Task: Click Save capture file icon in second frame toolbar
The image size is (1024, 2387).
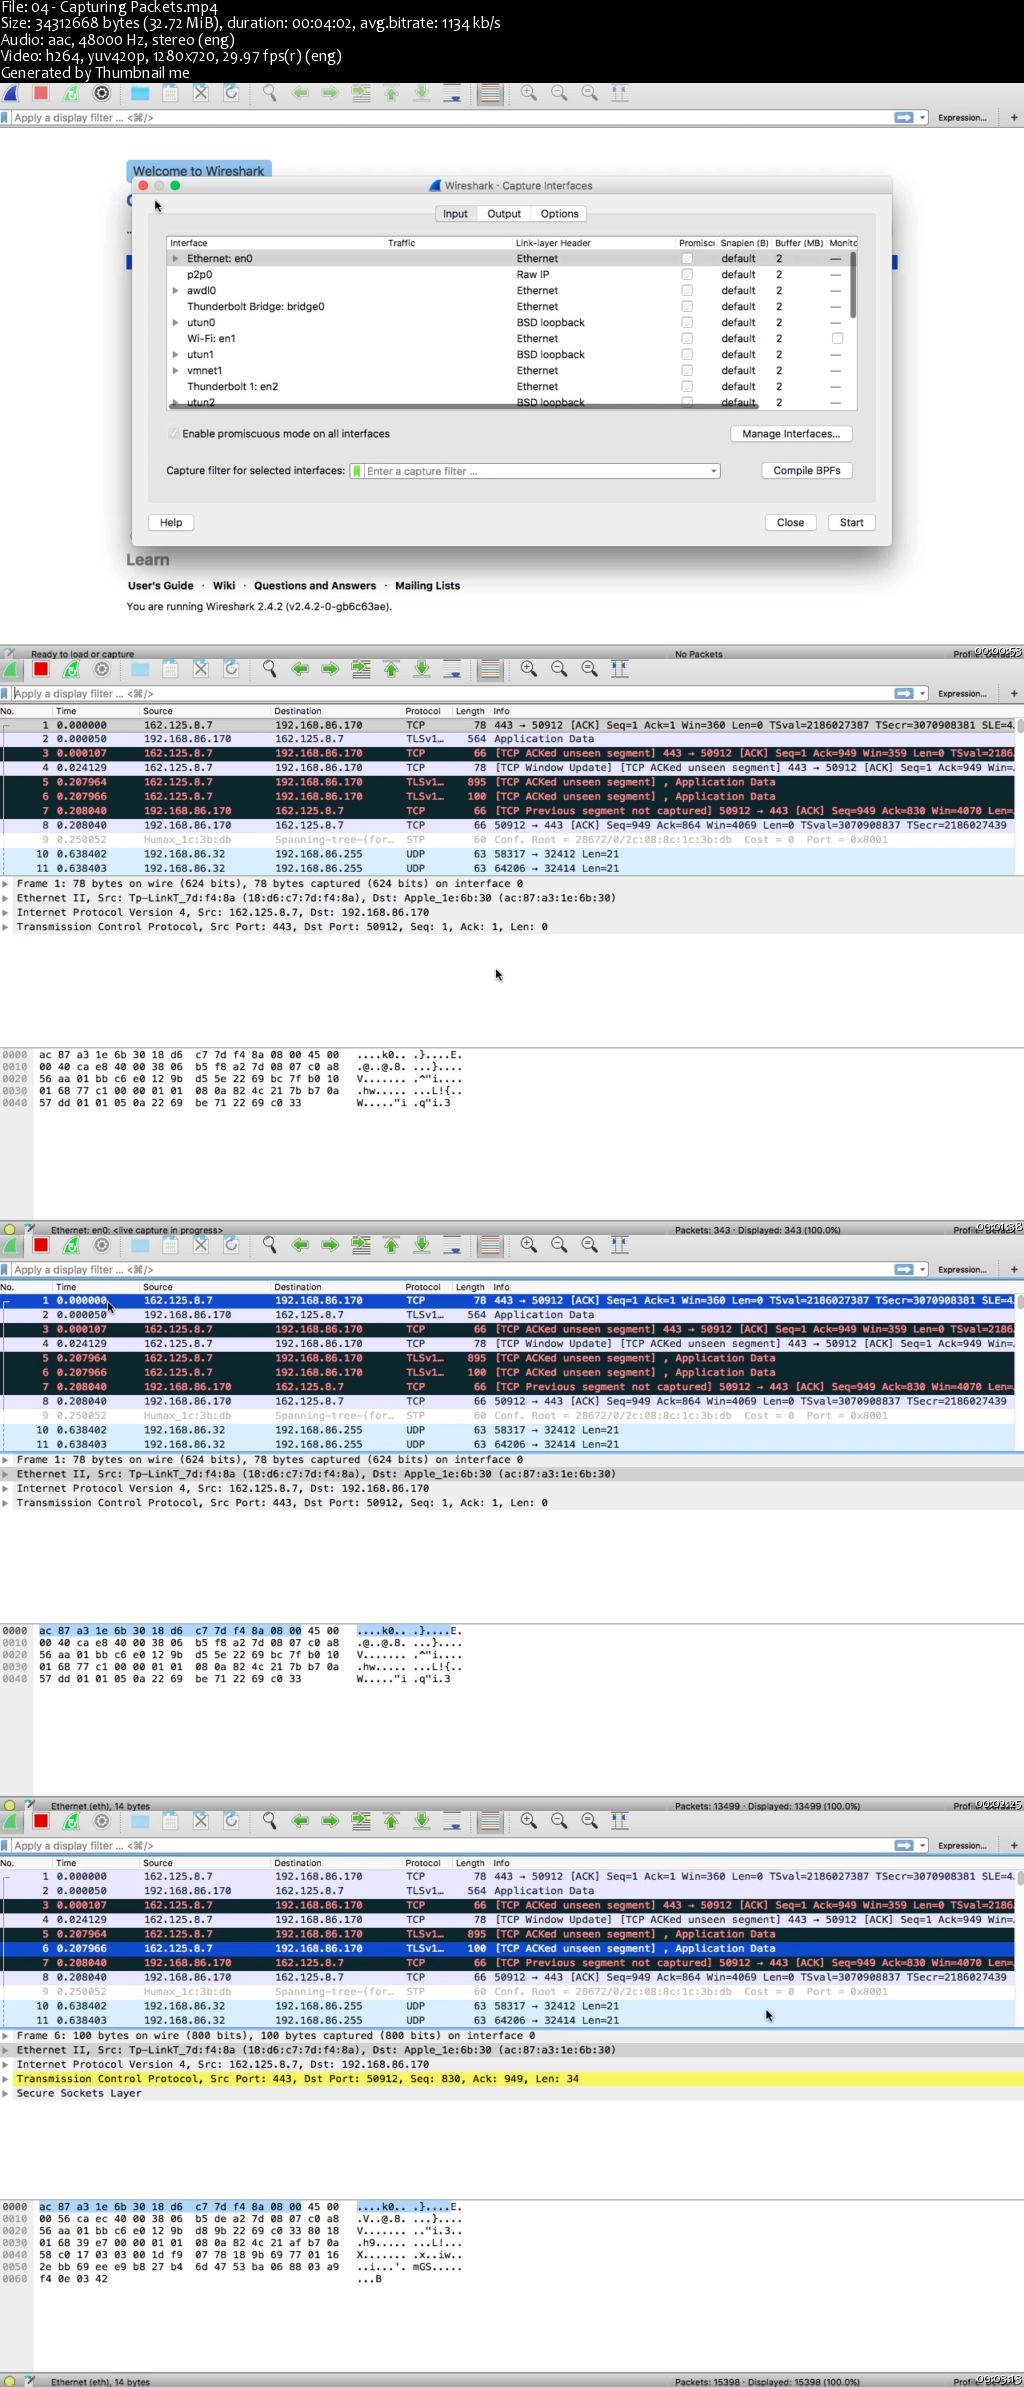Action: [x=170, y=669]
